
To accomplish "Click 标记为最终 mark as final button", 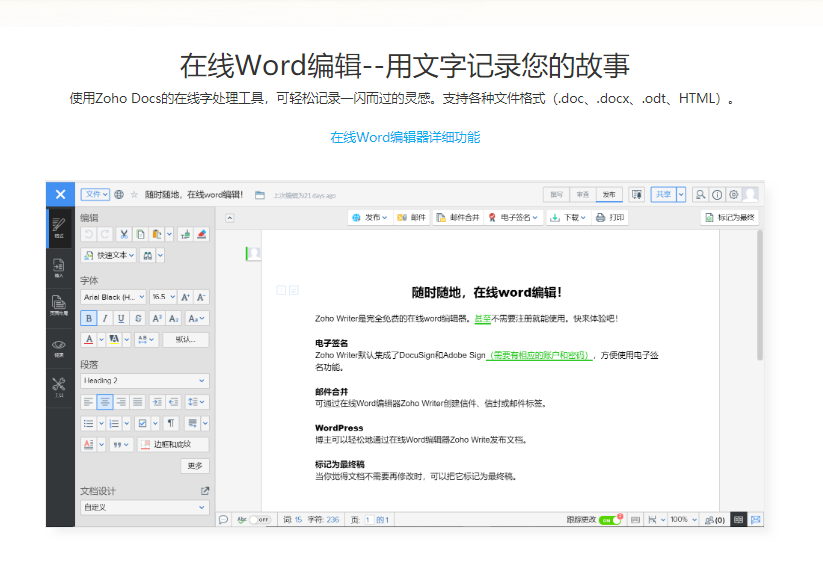I will click(730, 217).
